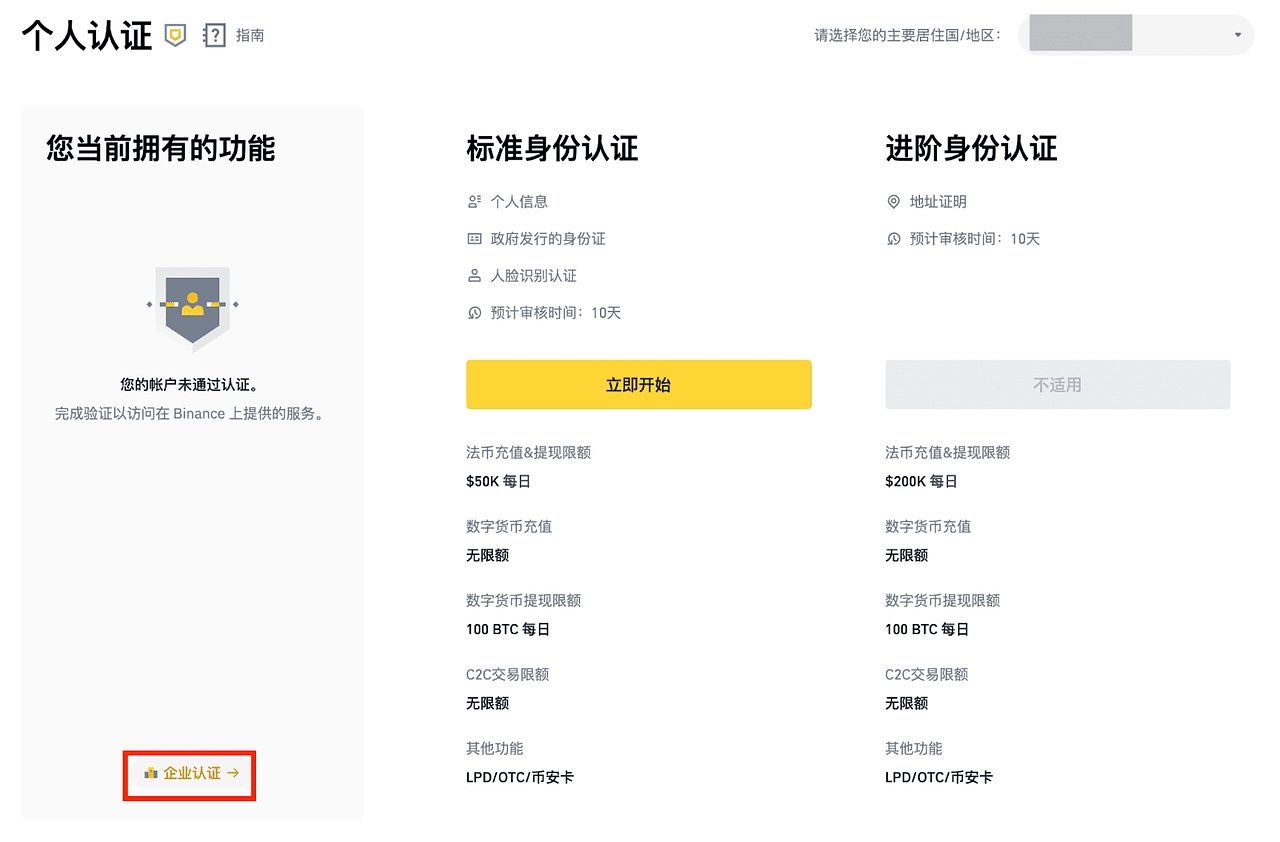Click the 标准身份认证 heading
The height and width of the screenshot is (842, 1280).
point(552,149)
